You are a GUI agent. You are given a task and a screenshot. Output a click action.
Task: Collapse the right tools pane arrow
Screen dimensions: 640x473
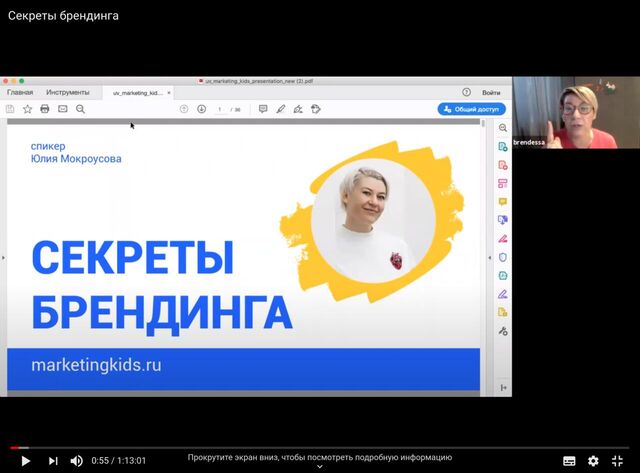(x=490, y=258)
